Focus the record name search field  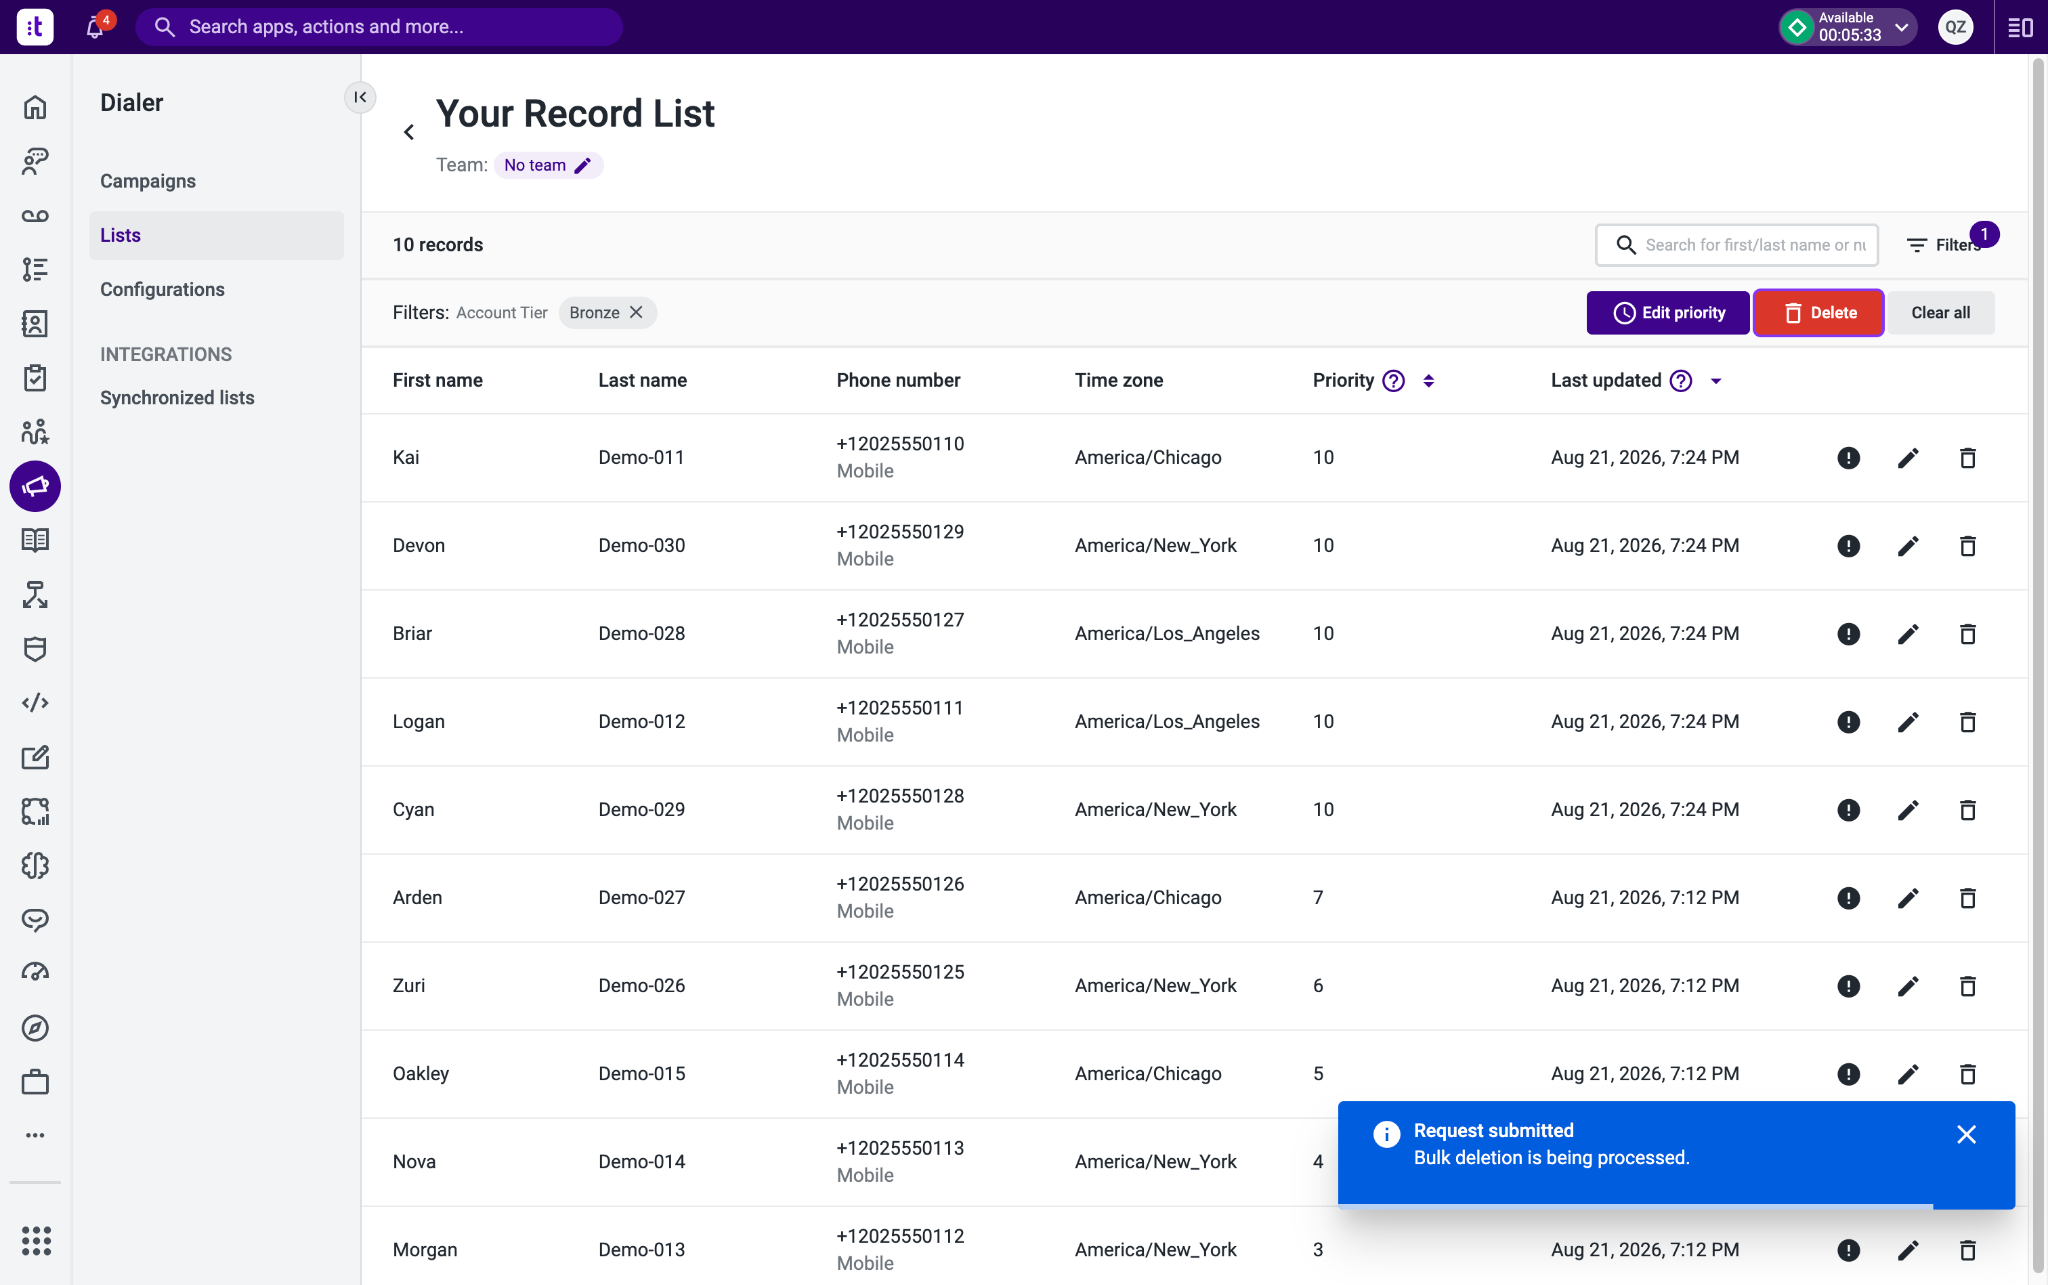tap(1737, 245)
